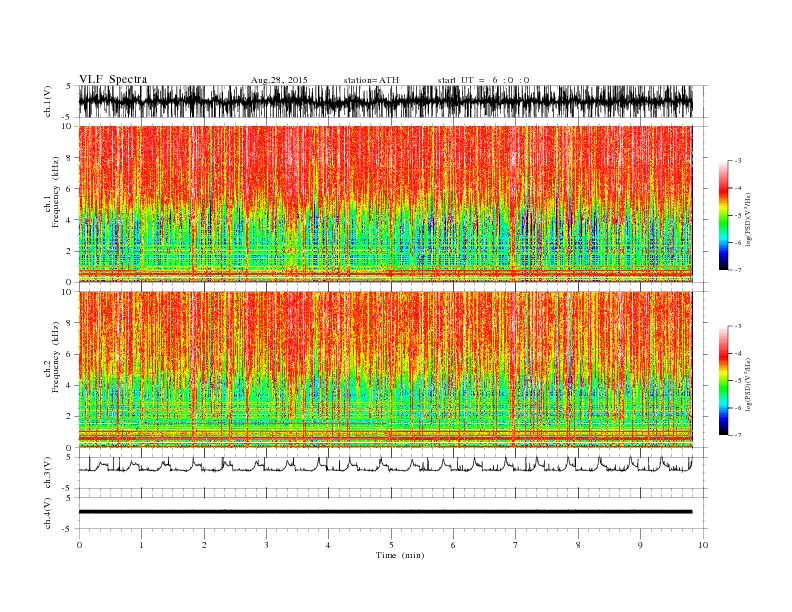Click the "VLF Spectra" plot title
The image size is (792, 612).
113,79
